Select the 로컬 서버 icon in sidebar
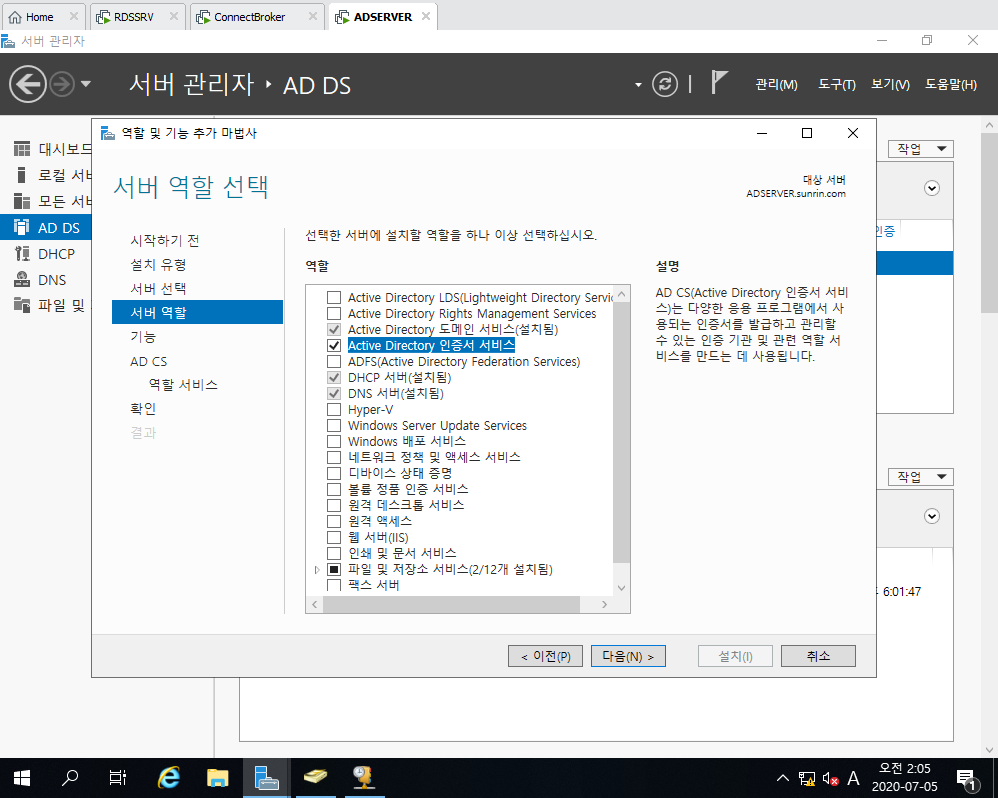Viewport: 998px width, 798px height. (22, 175)
